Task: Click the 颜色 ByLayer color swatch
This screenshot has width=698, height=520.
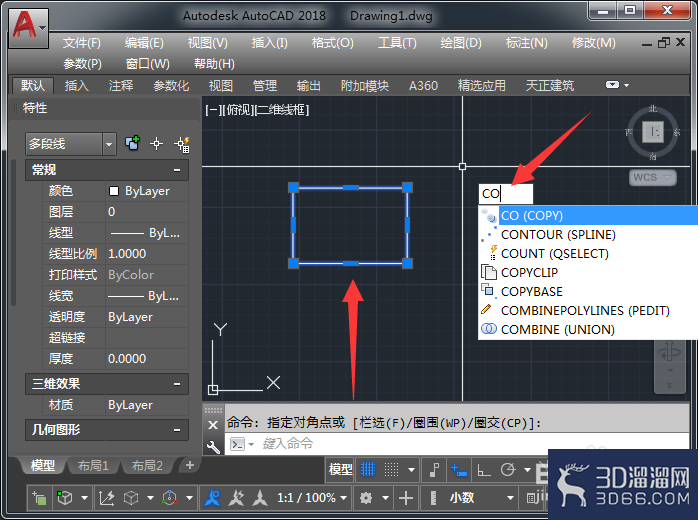Action: [114, 191]
